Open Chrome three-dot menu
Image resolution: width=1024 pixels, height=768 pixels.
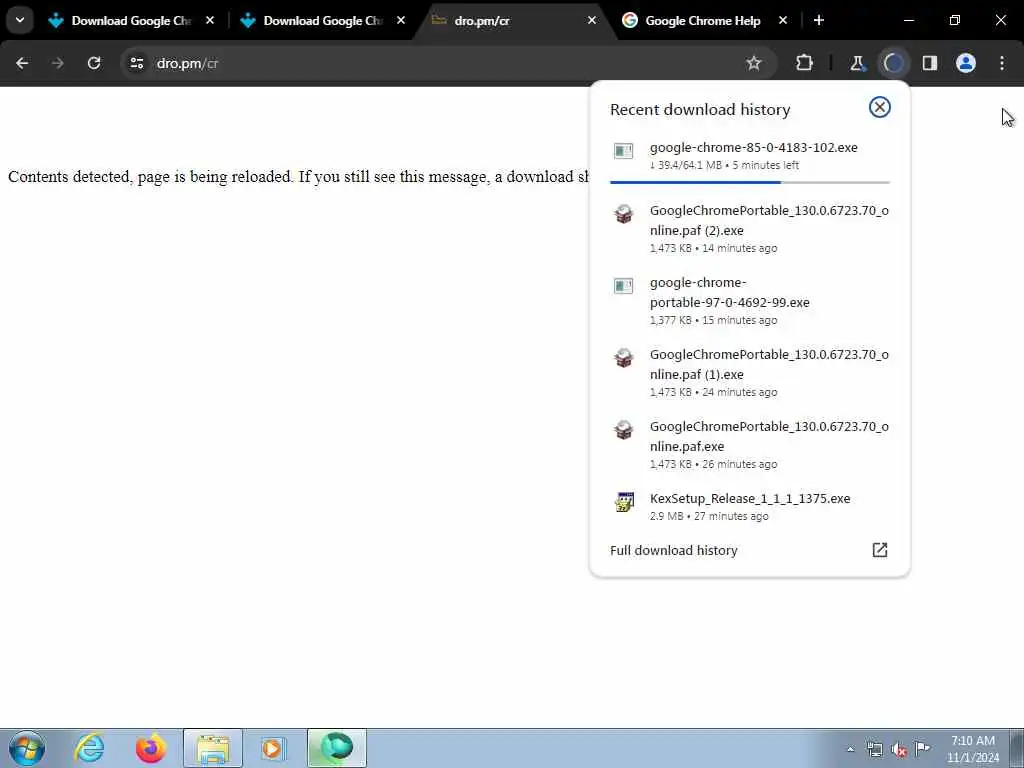click(x=1002, y=63)
